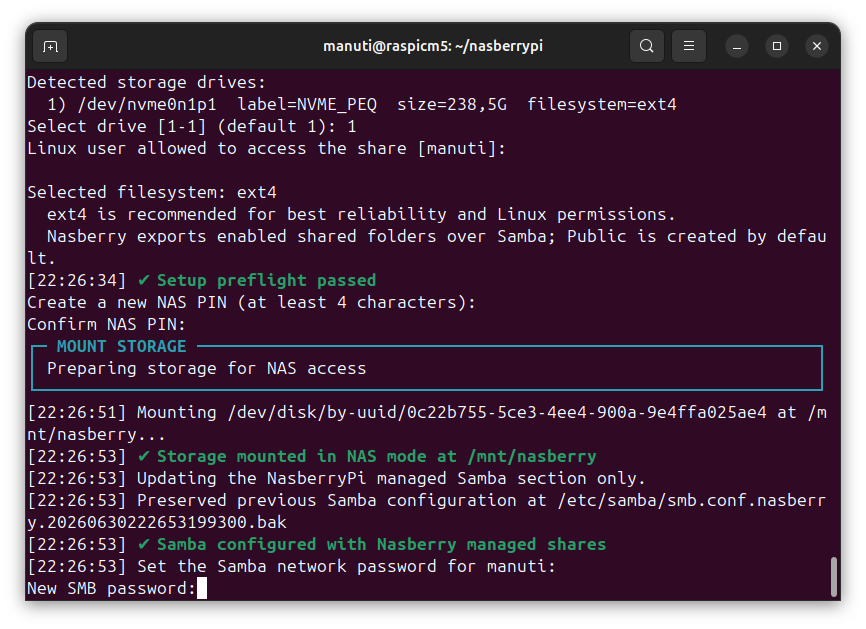Close the terminal window
Image resolution: width=866 pixels, height=629 pixels.
tap(817, 46)
